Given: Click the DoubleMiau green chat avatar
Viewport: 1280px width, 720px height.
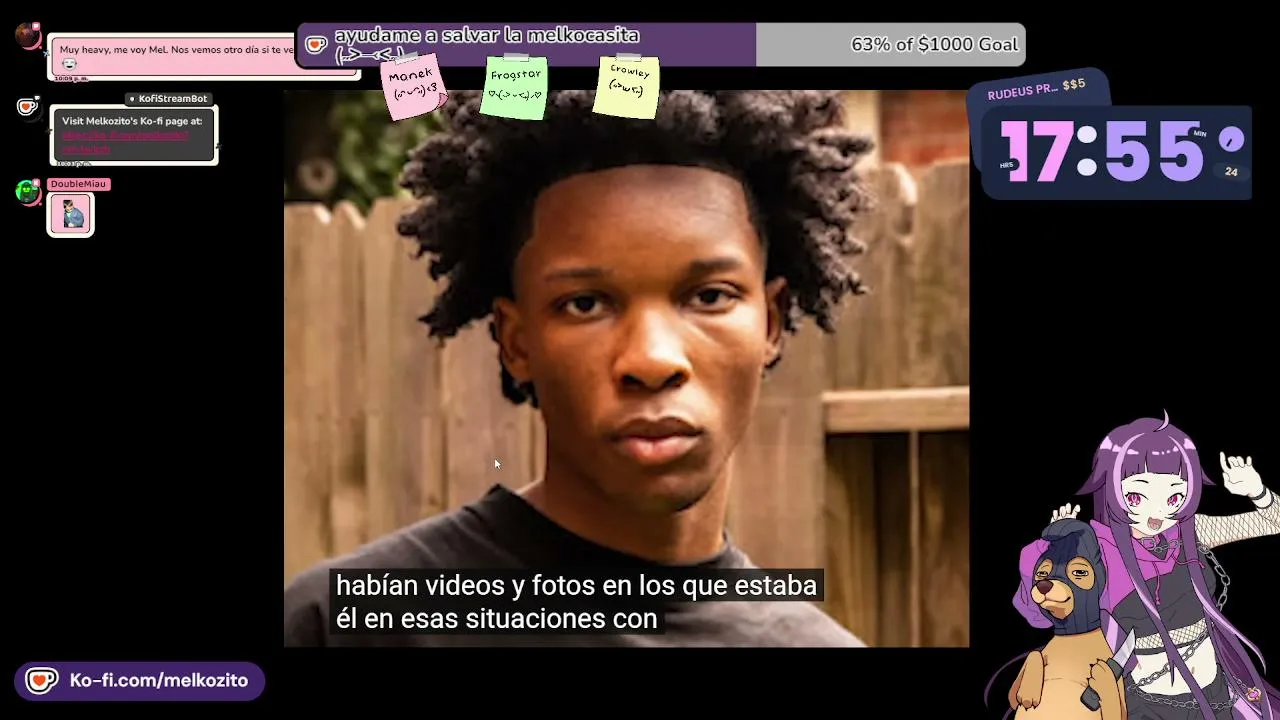Looking at the screenshot, I should [28, 191].
